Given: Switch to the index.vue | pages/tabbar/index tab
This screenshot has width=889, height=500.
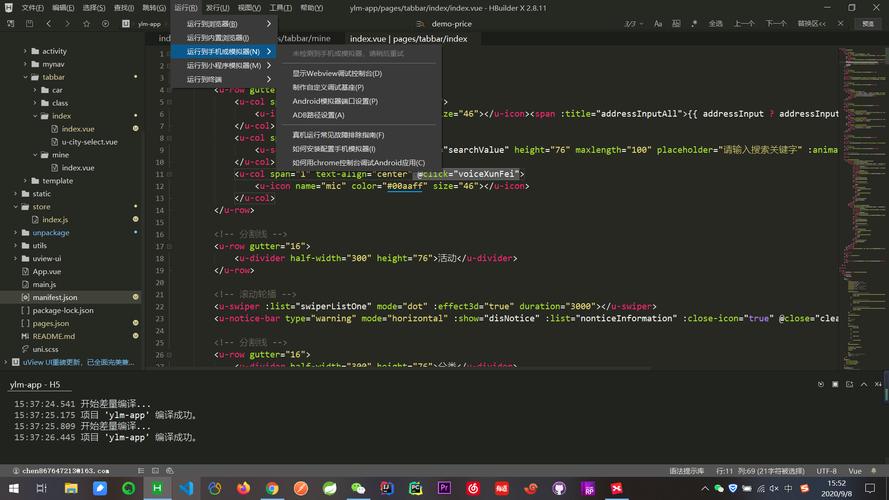Looking at the screenshot, I should [x=408, y=39].
